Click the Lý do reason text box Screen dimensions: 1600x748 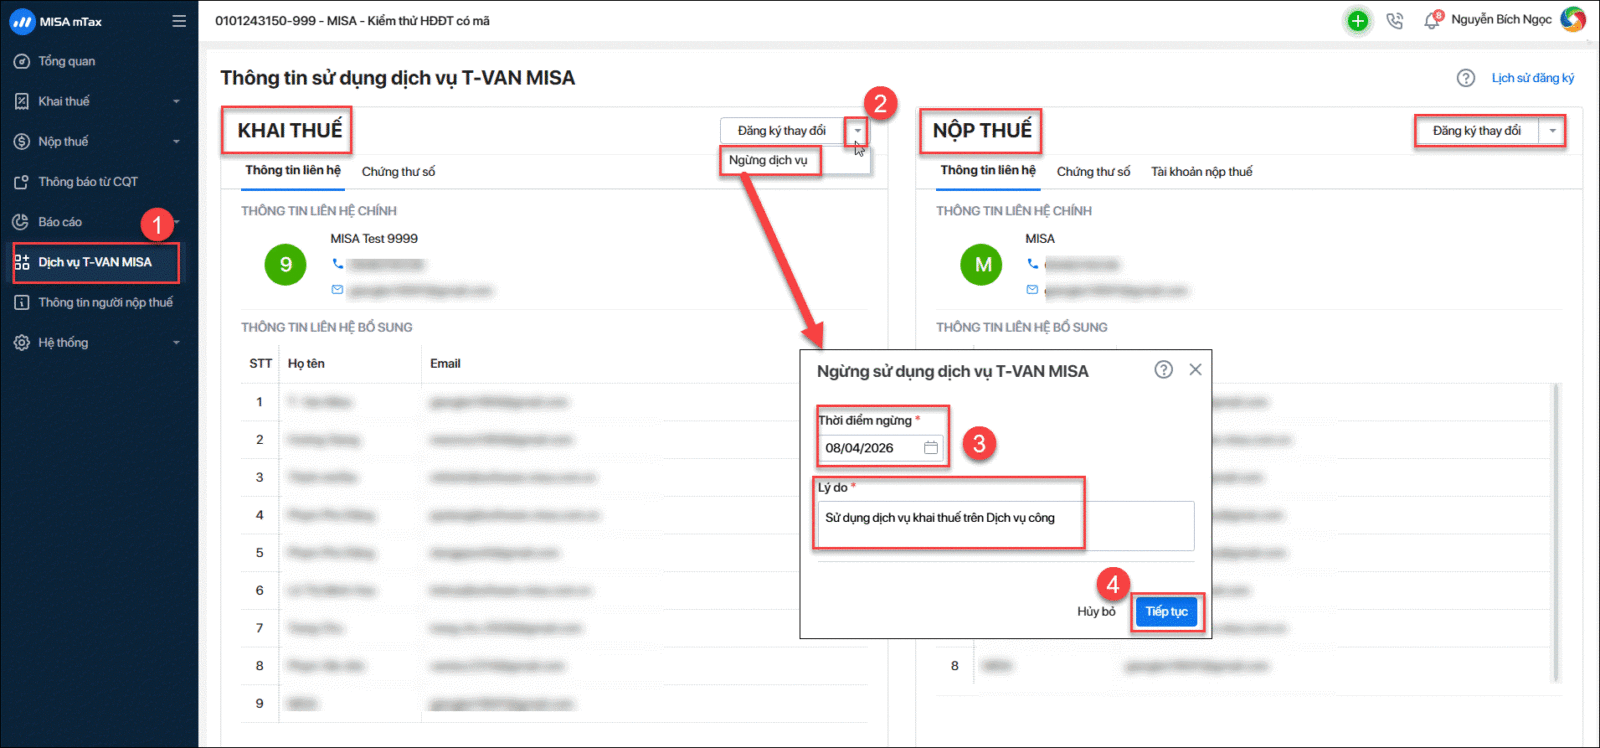[1006, 525]
